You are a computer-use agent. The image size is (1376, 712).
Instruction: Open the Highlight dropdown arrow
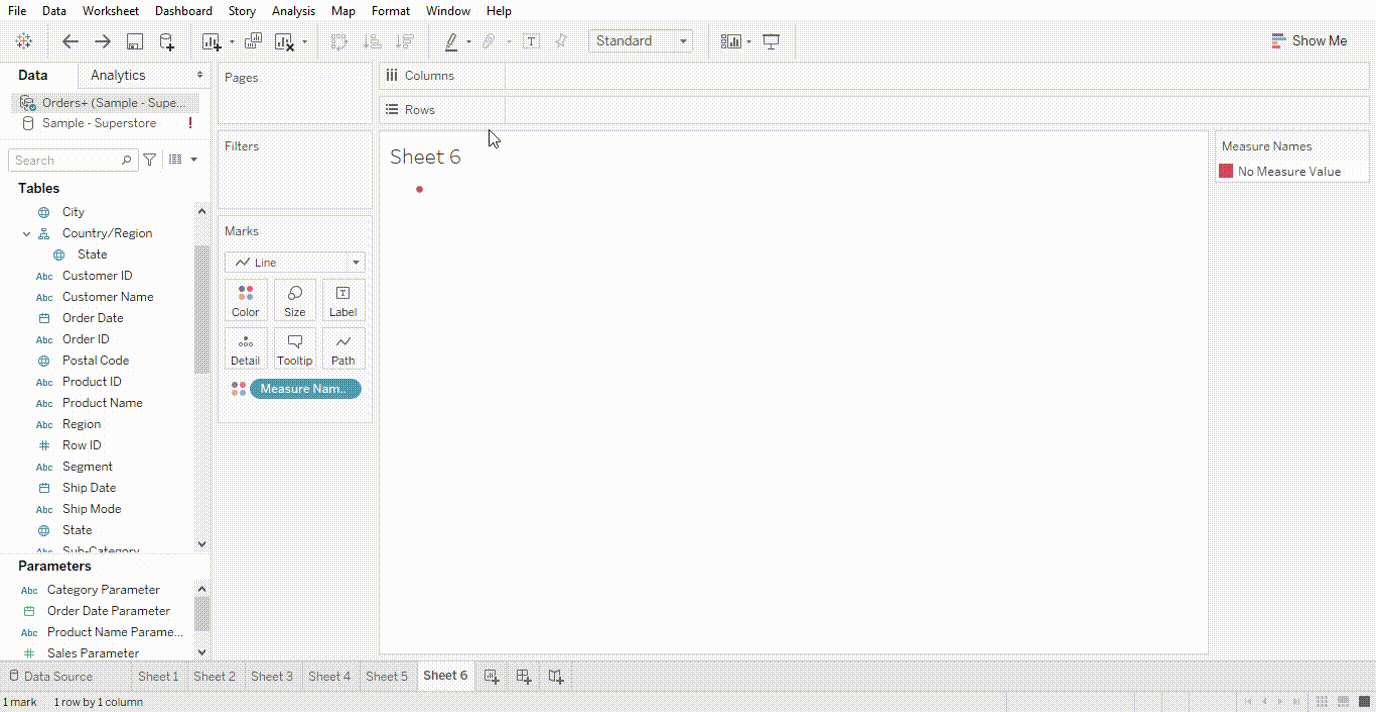(468, 42)
